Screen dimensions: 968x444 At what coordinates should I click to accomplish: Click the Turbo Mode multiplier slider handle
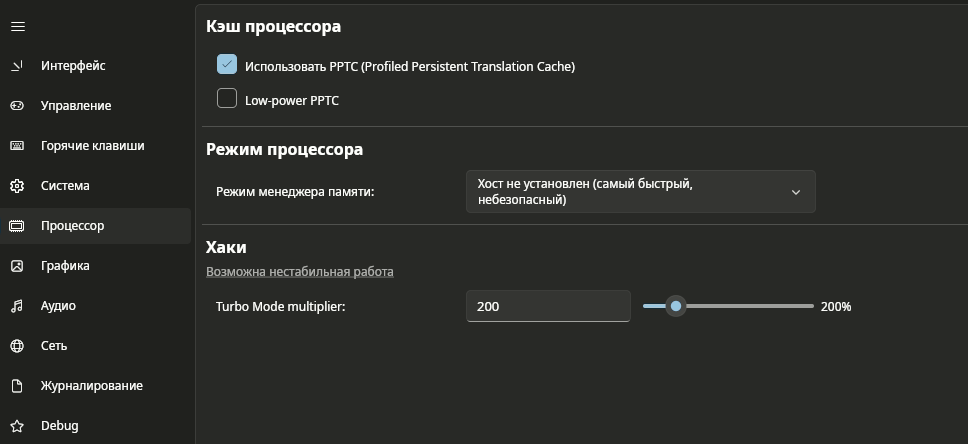tap(676, 306)
